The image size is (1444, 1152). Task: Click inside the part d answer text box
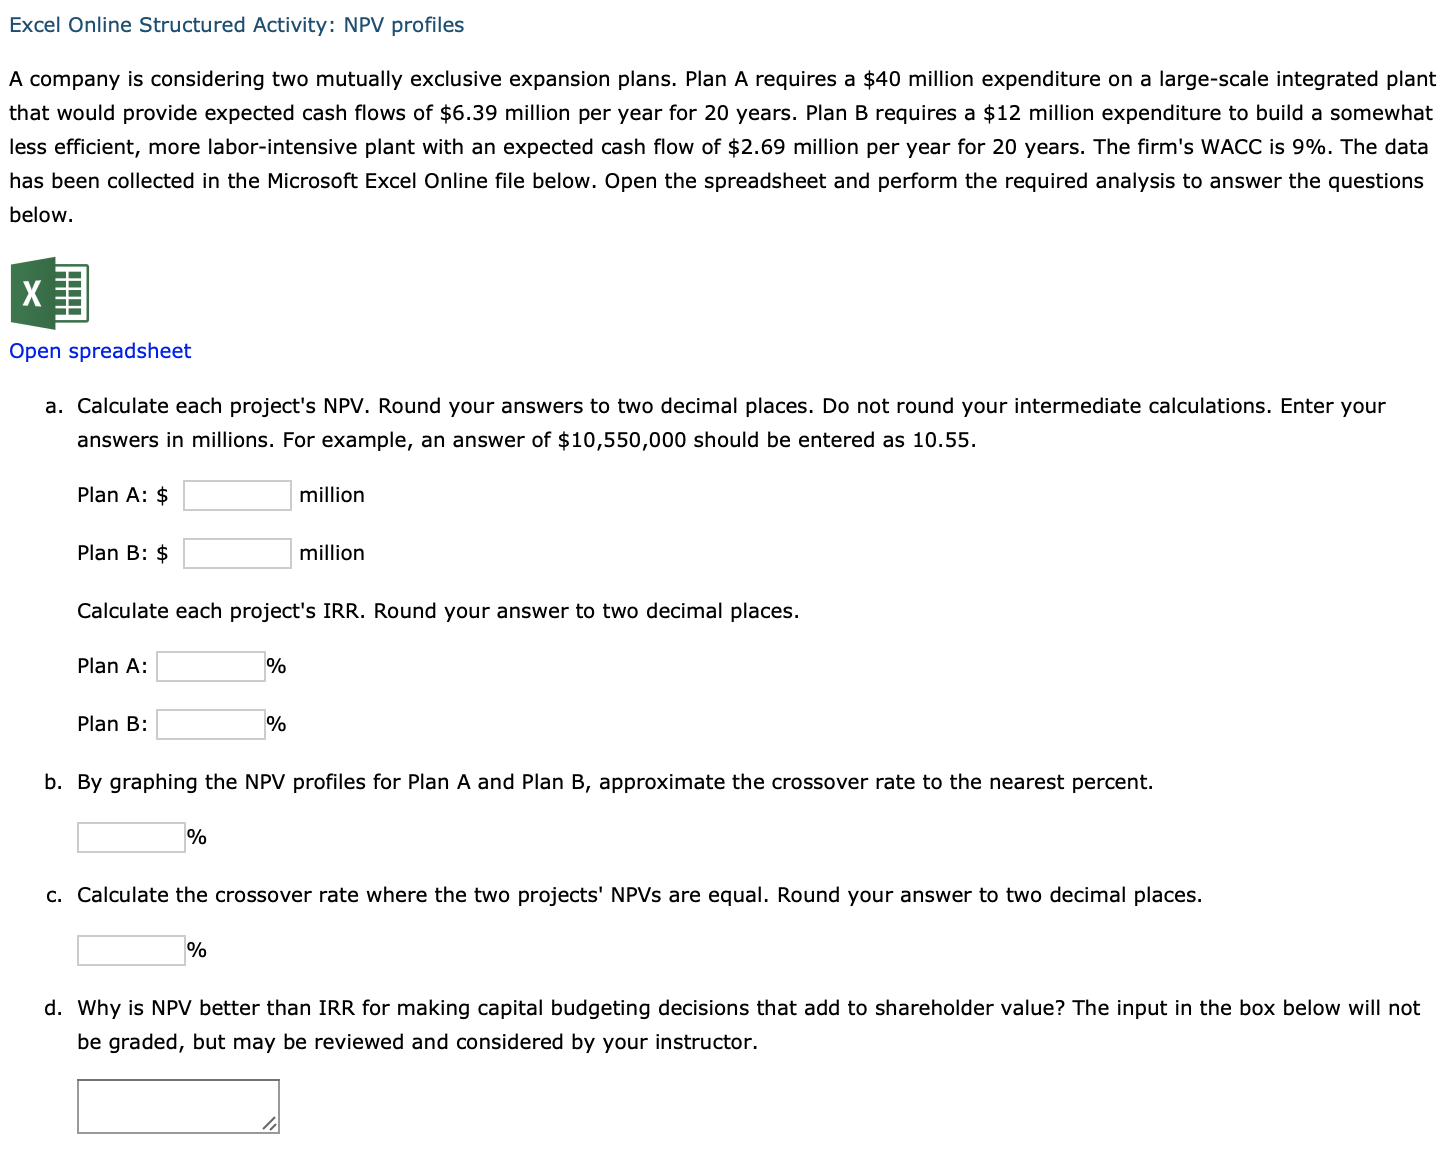[x=177, y=1105]
